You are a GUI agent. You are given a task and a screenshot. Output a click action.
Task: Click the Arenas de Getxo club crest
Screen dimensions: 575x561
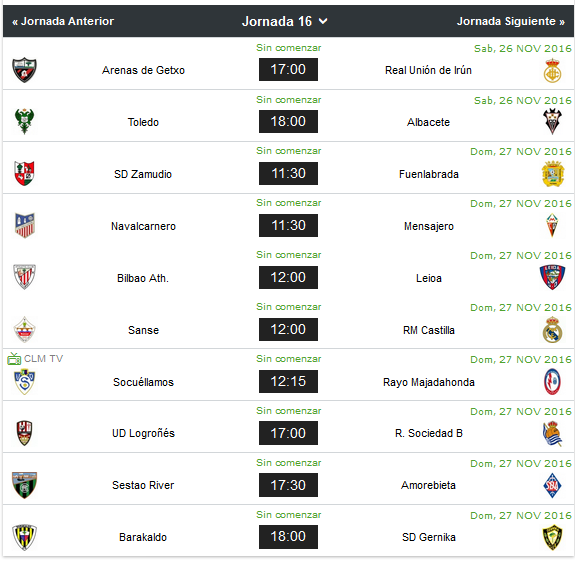tap(24, 70)
